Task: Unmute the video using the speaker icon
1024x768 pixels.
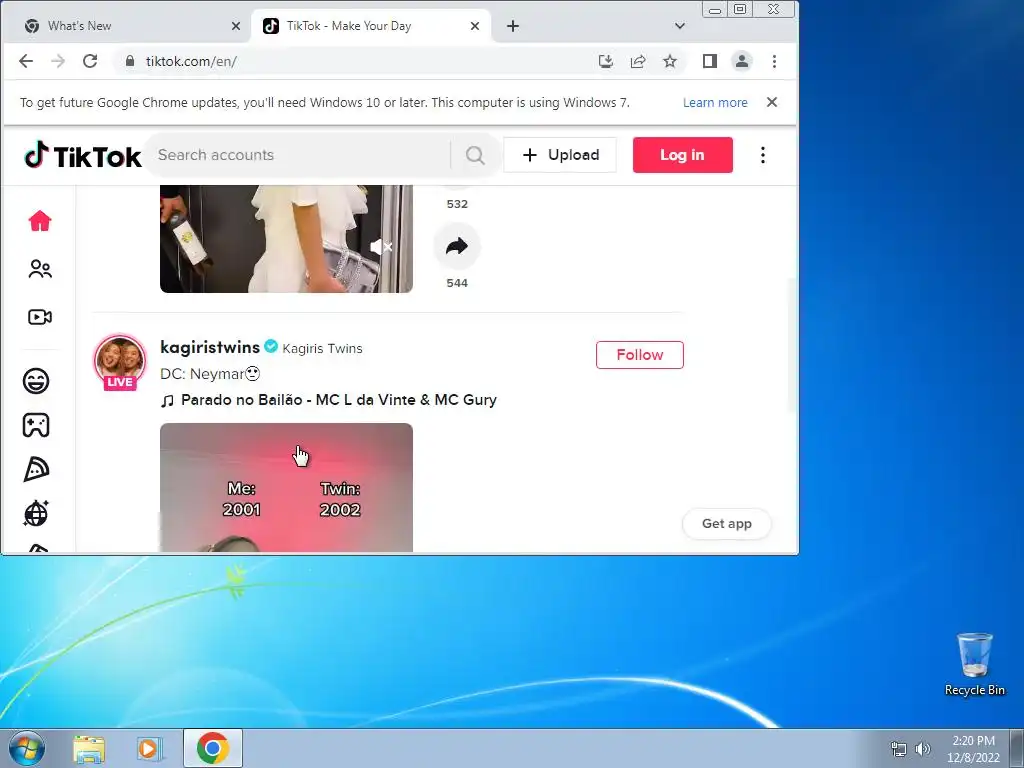Action: click(381, 247)
